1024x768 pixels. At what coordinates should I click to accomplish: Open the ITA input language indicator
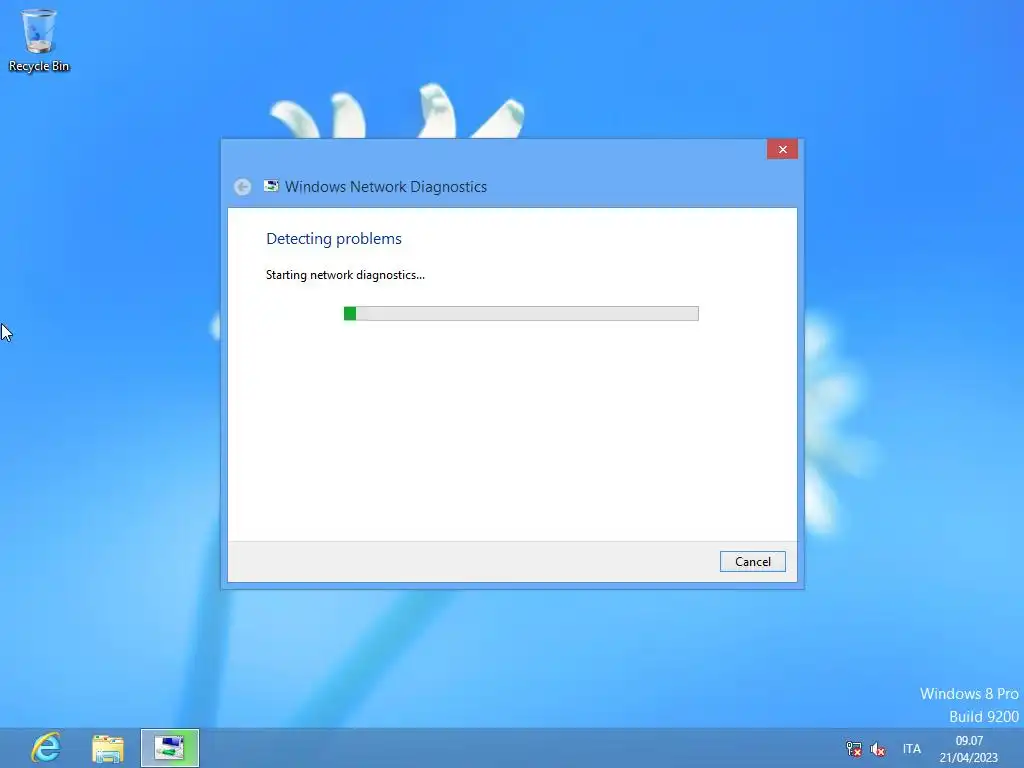[x=912, y=748]
